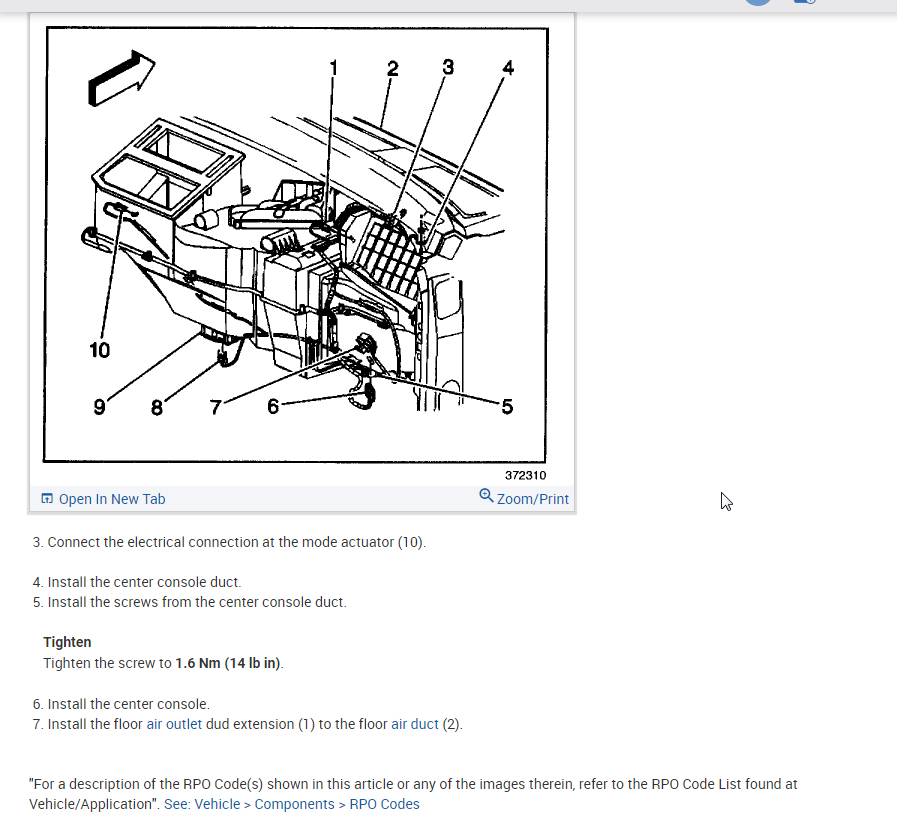Click the cut-off blue icon beside the circle
This screenshot has height=827, width=897.
click(x=805, y=2)
